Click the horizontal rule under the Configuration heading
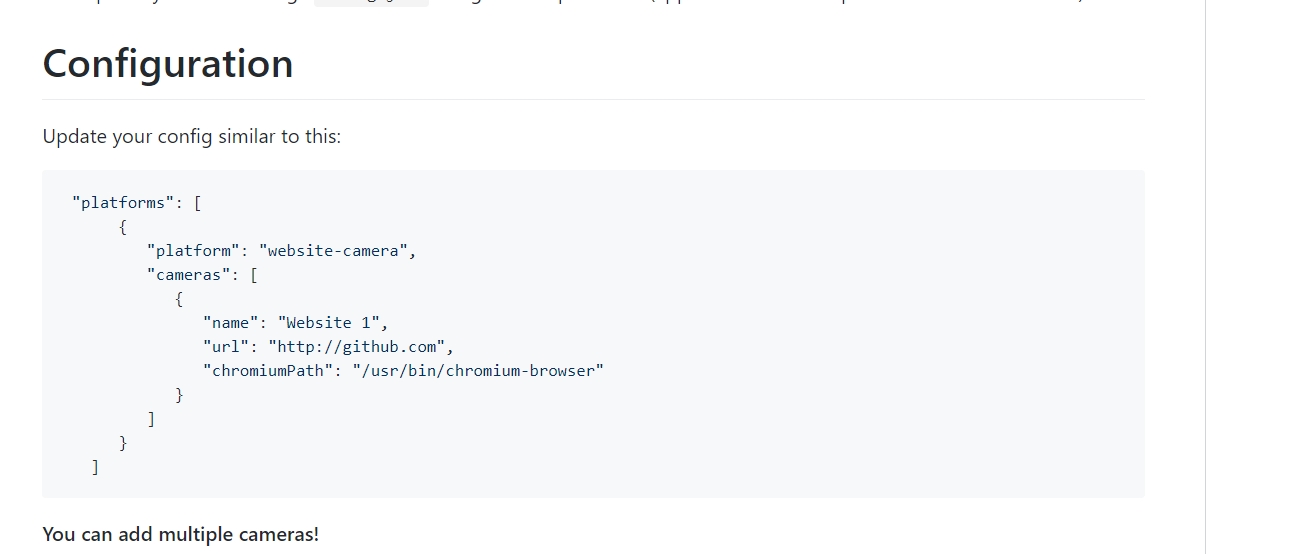1296x554 pixels. 592,100
